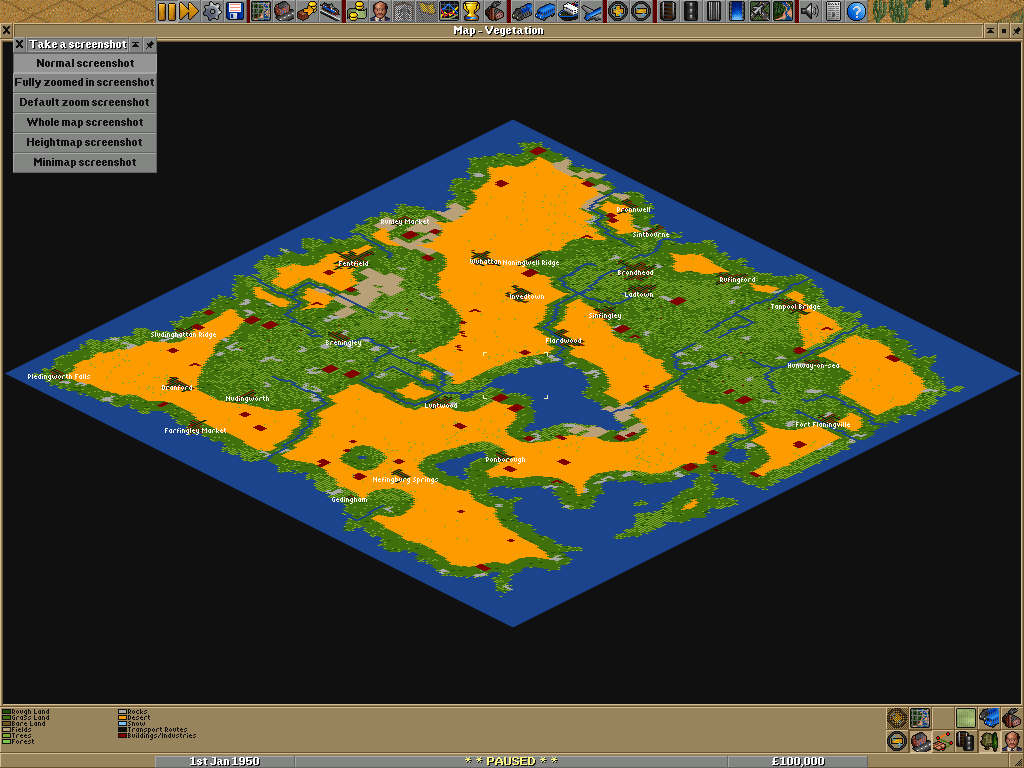Open the map menu in the toolbar
The image size is (1024, 768).
pos(261,11)
